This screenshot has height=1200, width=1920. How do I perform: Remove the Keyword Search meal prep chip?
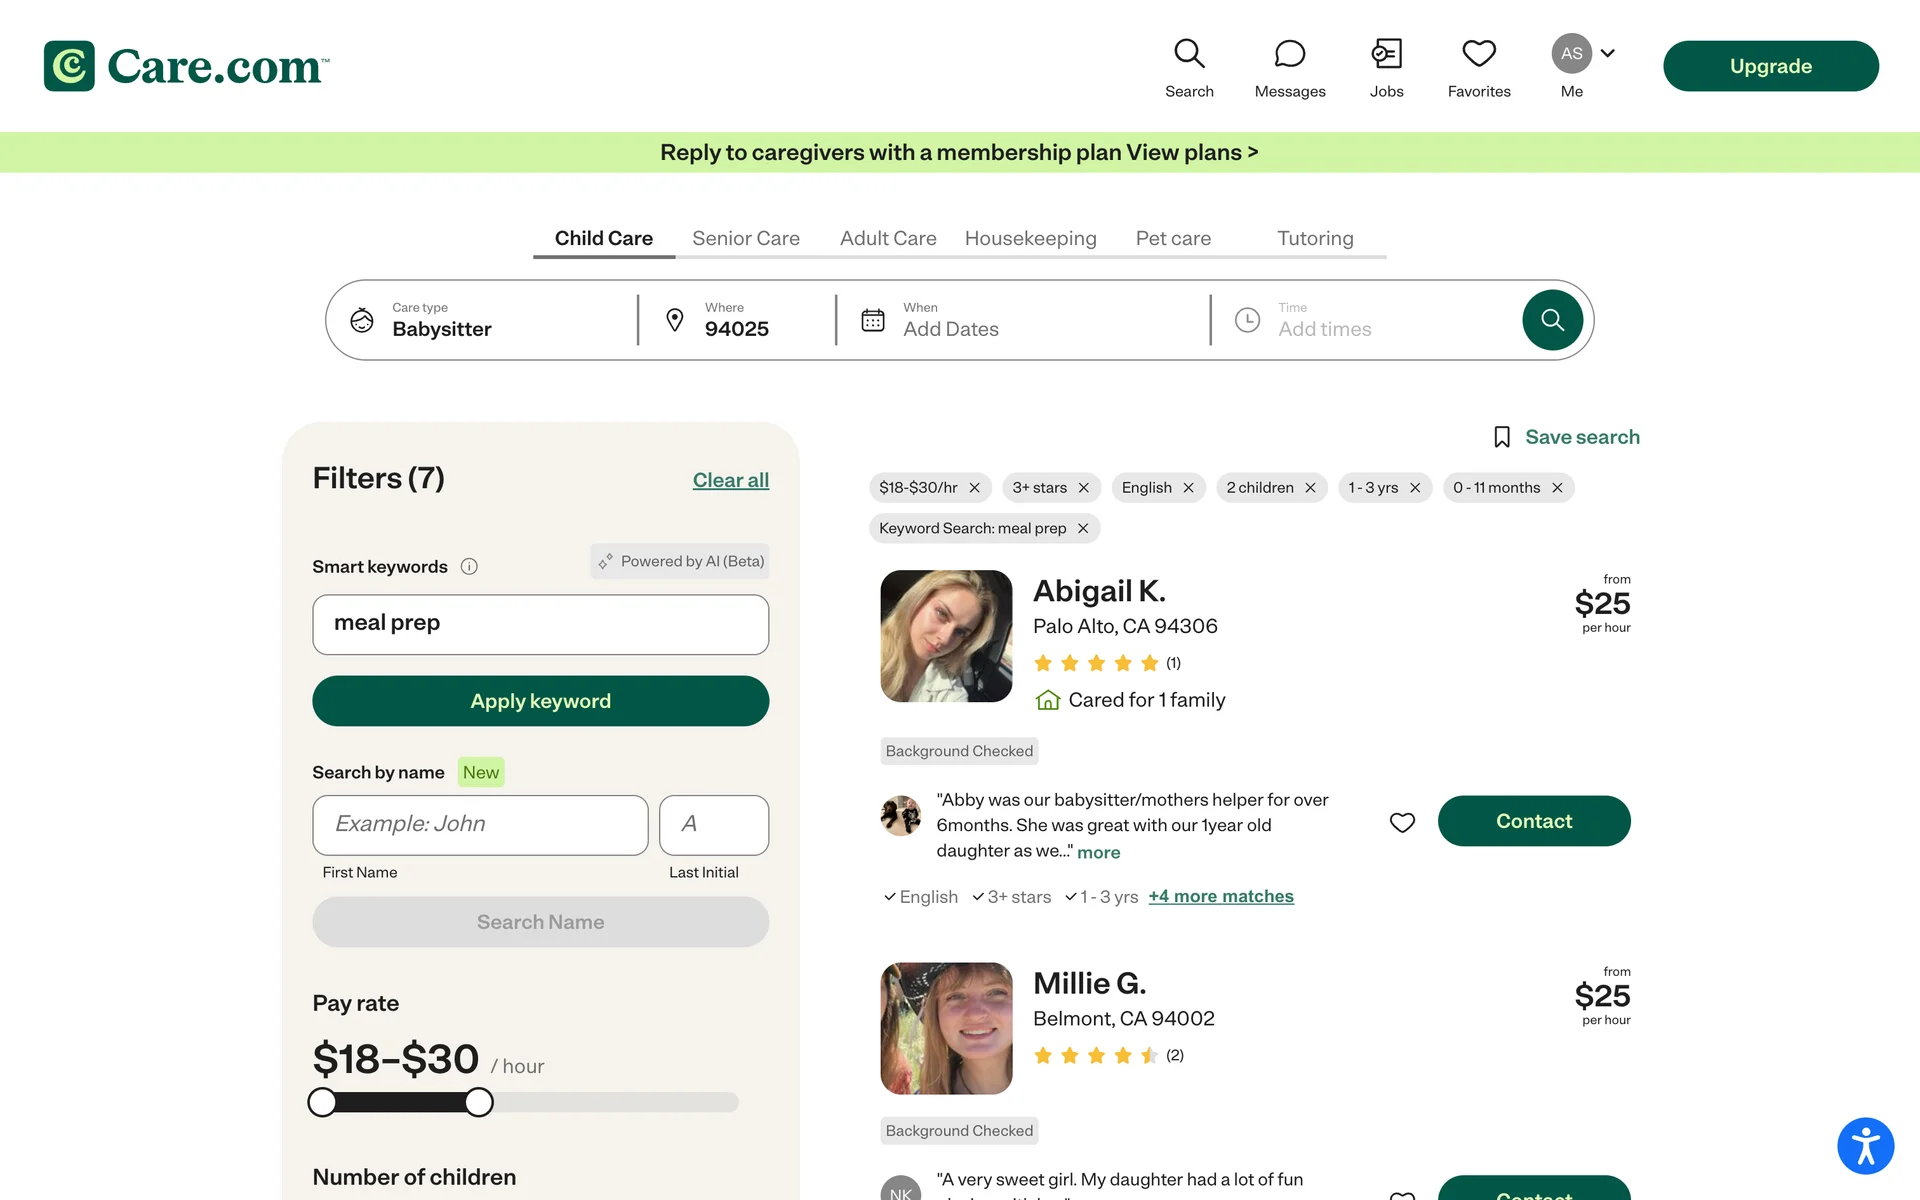(x=1083, y=529)
